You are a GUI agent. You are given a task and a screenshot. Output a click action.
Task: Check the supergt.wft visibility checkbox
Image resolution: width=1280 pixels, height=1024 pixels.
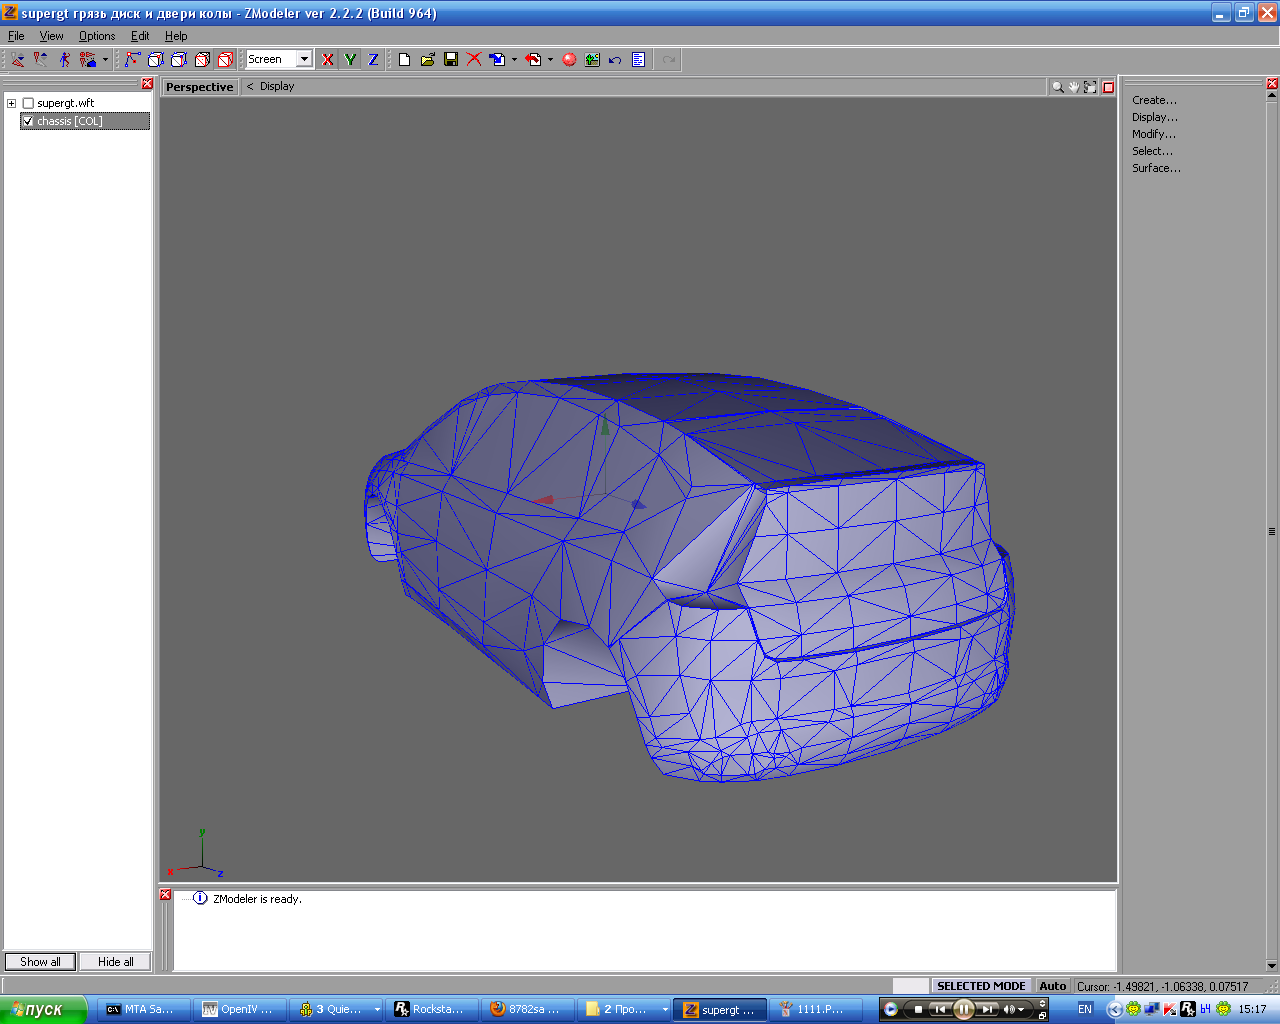[x=28, y=103]
